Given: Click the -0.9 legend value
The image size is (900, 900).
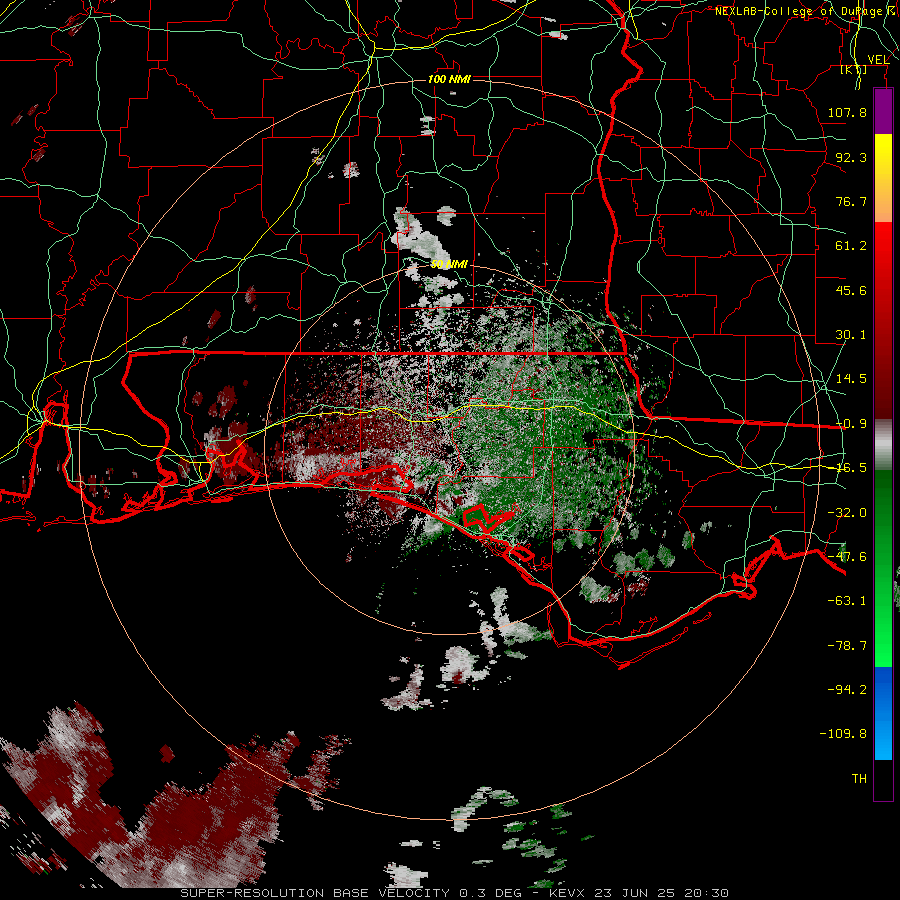Looking at the screenshot, I should coord(851,424).
